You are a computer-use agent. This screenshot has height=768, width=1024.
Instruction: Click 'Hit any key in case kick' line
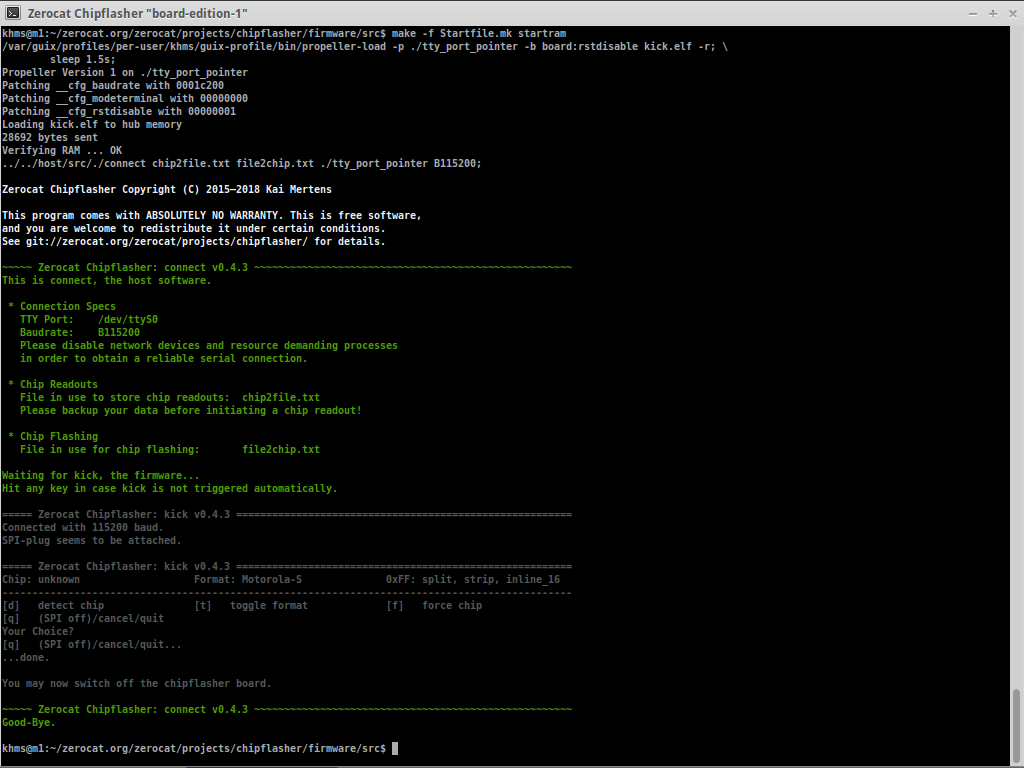(170, 488)
